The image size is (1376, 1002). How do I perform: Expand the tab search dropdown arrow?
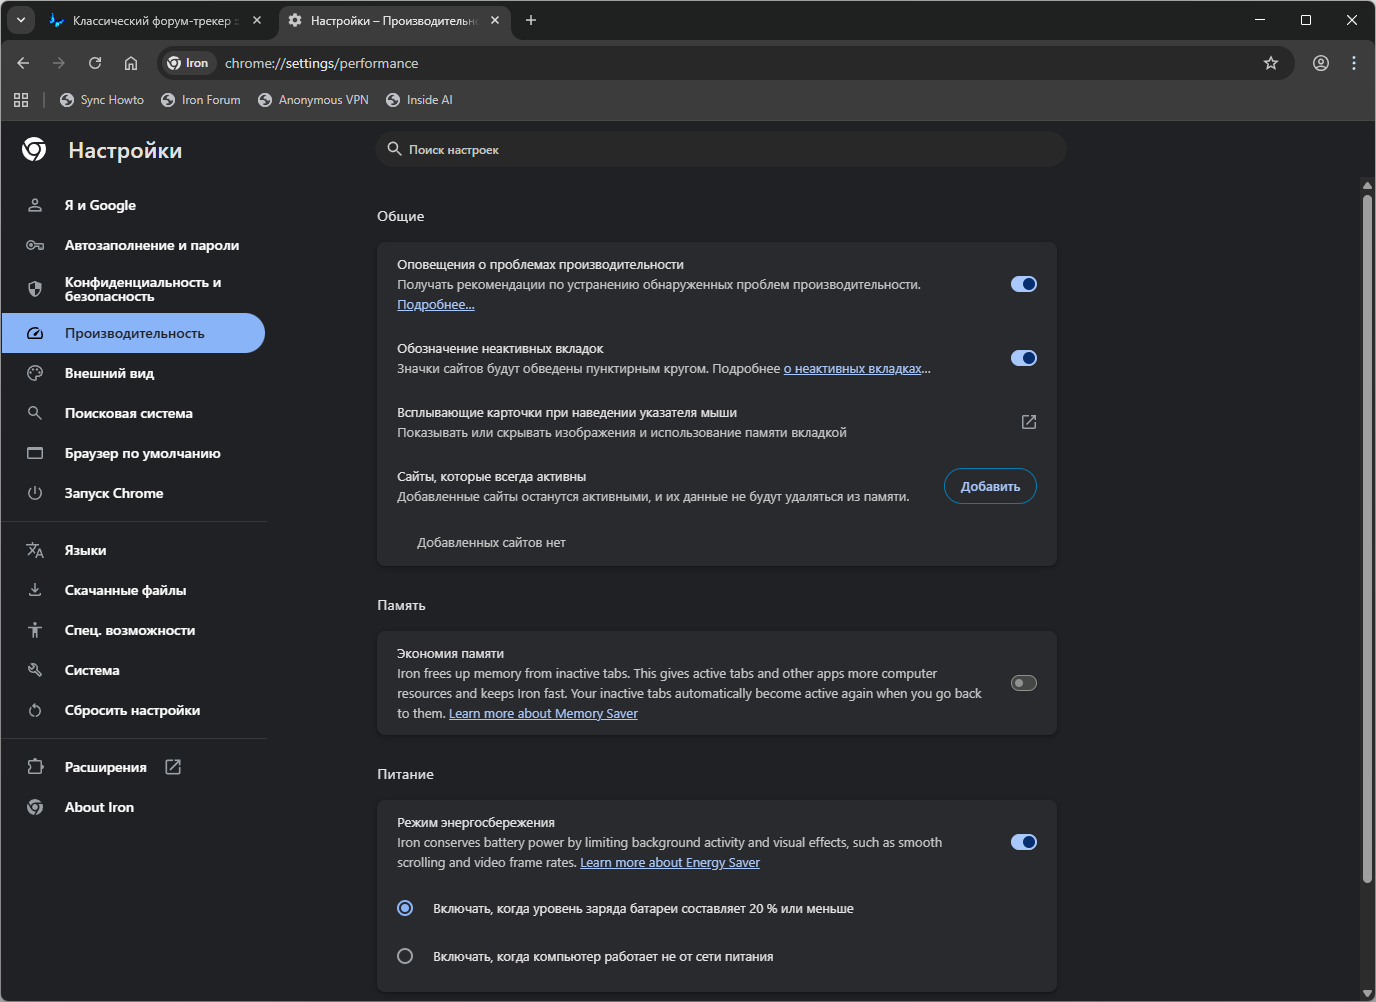21,20
